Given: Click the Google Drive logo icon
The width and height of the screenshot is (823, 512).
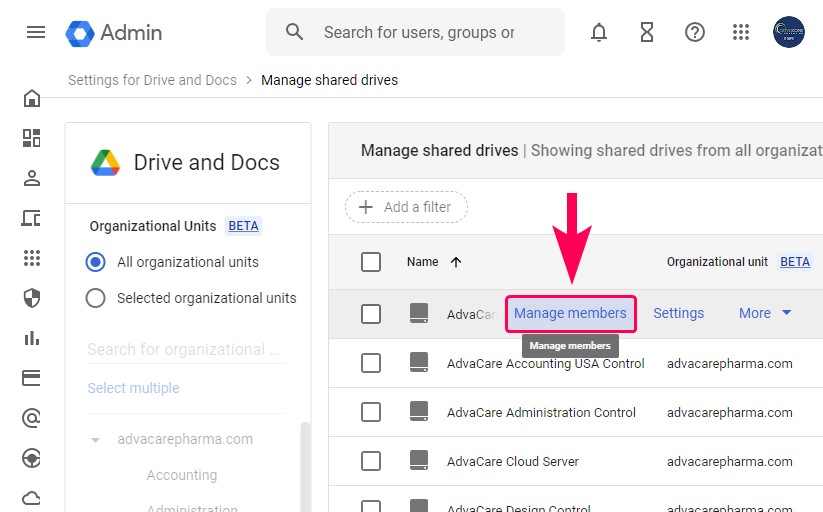Looking at the screenshot, I should point(105,162).
